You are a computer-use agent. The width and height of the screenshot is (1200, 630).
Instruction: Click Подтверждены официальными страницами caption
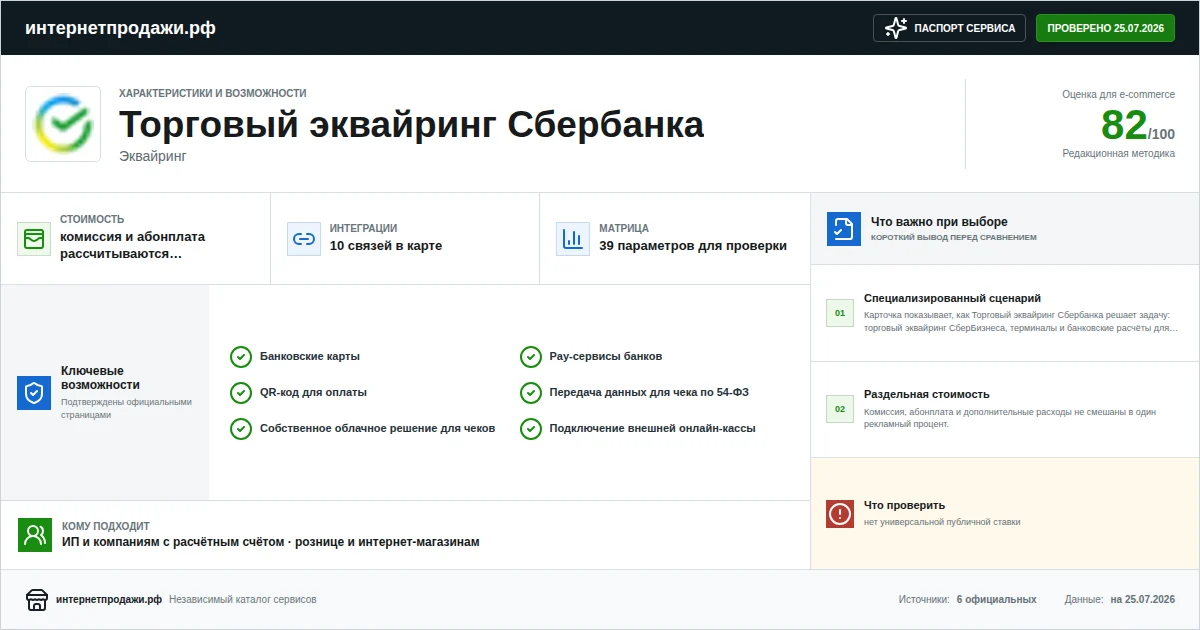tap(126, 408)
